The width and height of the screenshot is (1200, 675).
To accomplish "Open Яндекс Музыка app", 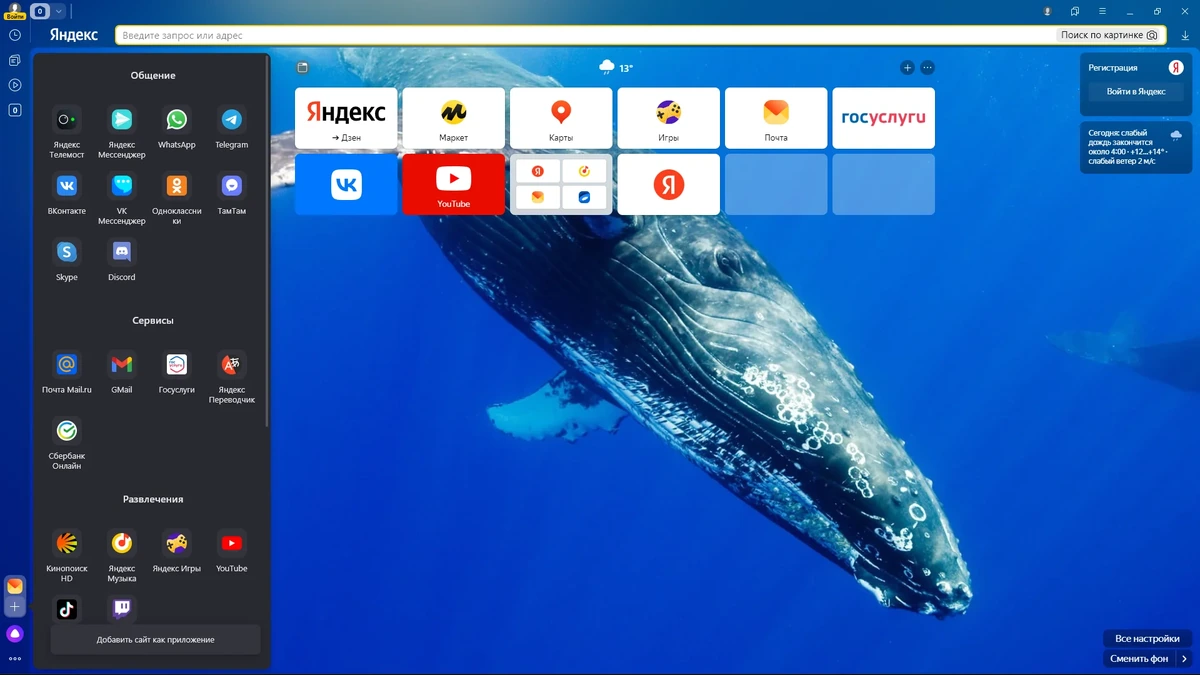I will 122,543.
